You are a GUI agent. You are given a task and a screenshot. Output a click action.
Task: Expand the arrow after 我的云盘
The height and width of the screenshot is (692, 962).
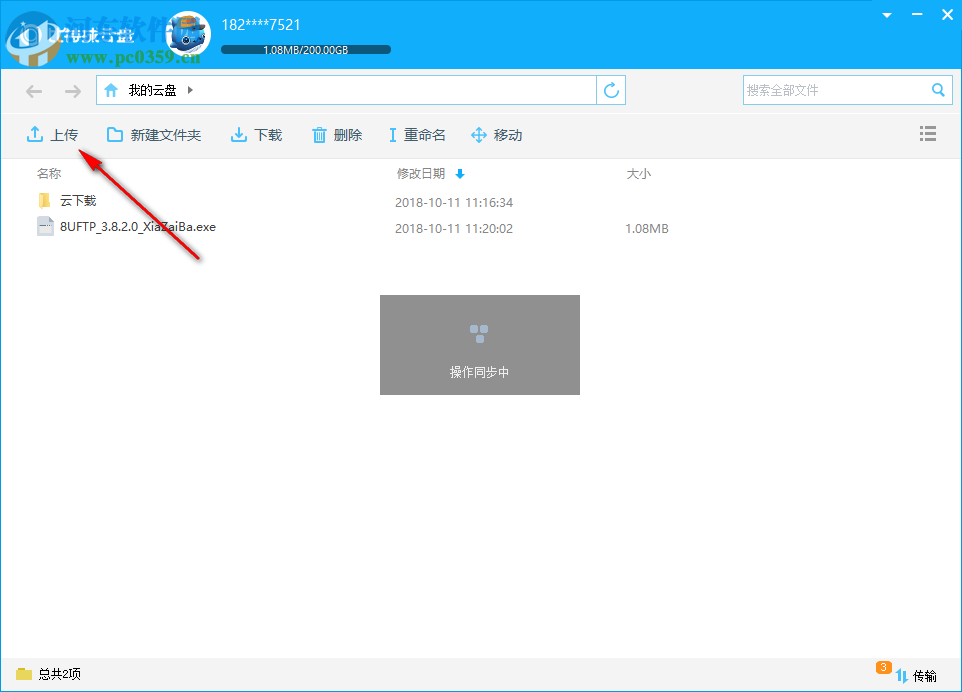[x=190, y=90]
